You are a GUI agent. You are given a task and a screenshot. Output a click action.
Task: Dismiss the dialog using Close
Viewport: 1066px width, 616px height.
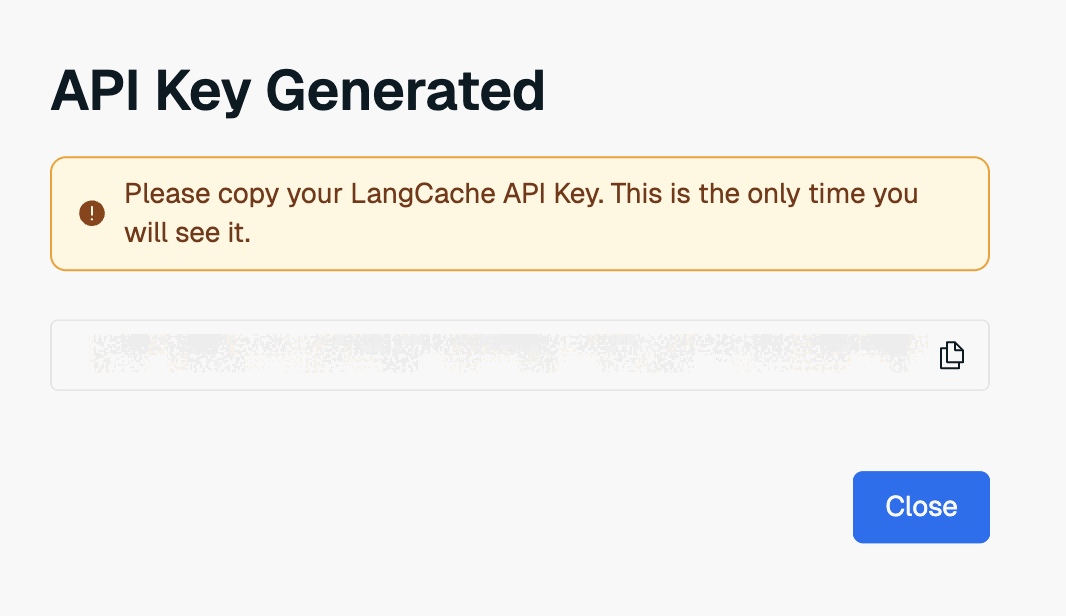[x=920, y=507]
